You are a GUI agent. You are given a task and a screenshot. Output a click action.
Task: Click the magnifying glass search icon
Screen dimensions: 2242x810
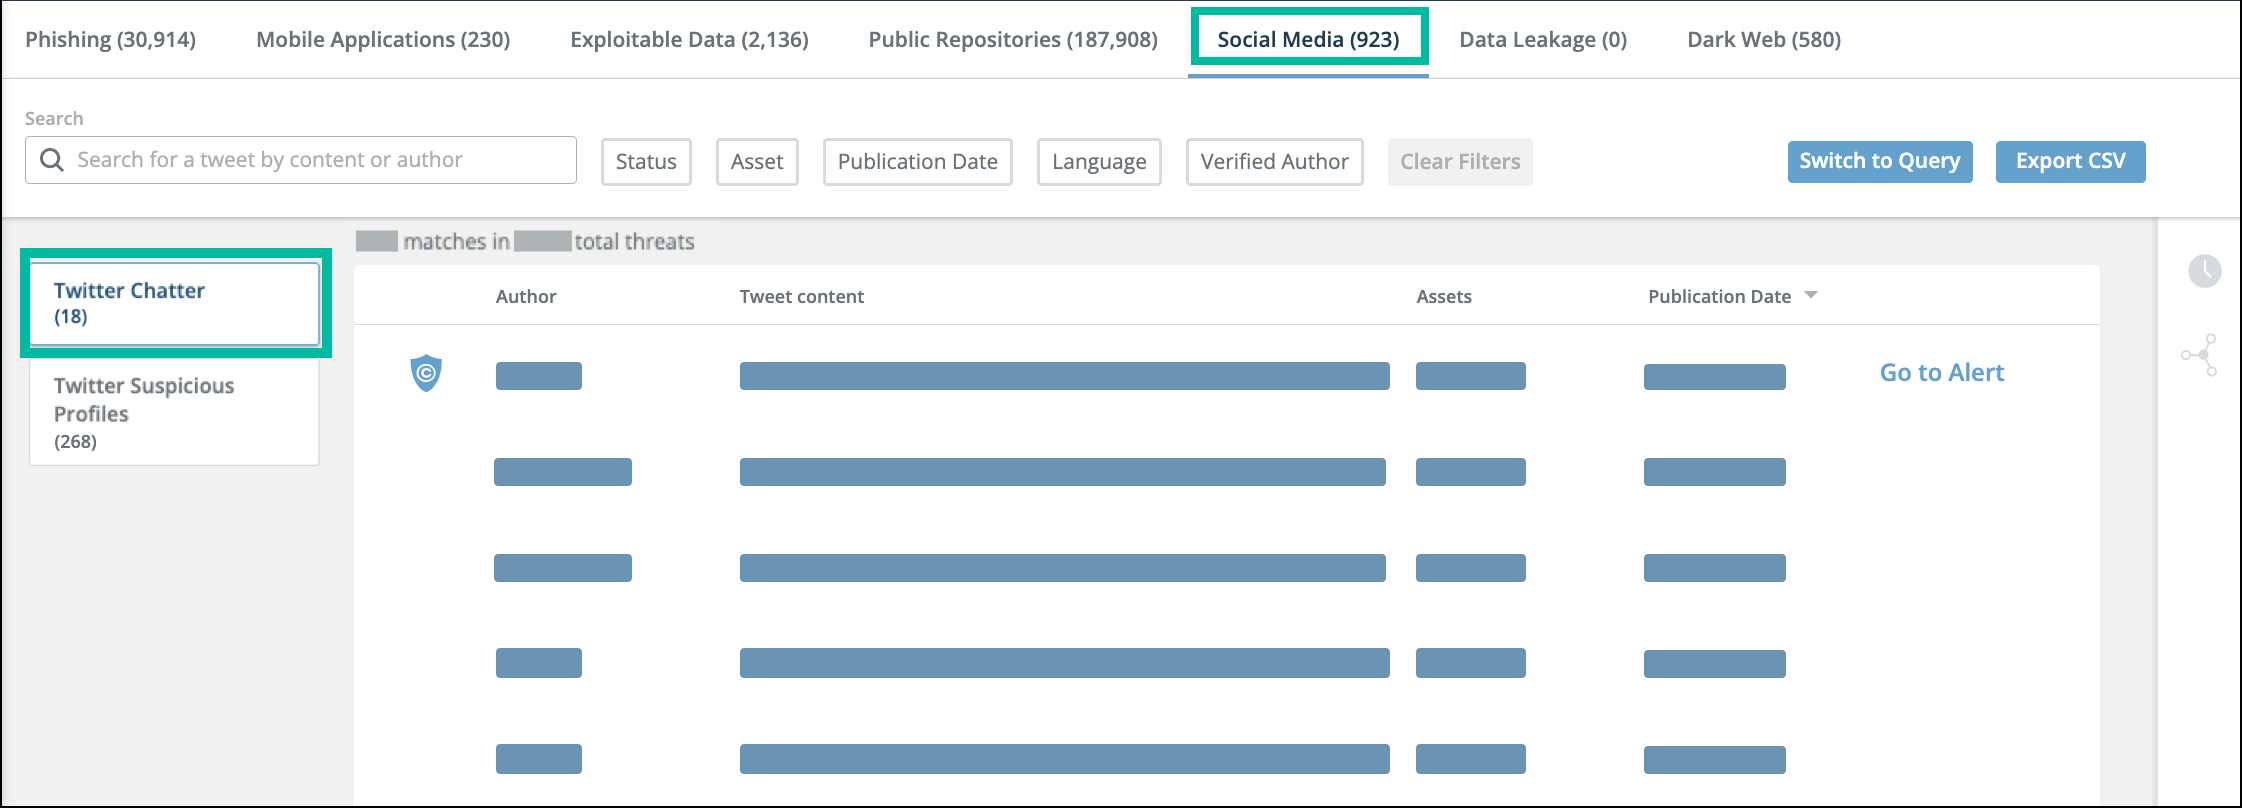tap(52, 160)
